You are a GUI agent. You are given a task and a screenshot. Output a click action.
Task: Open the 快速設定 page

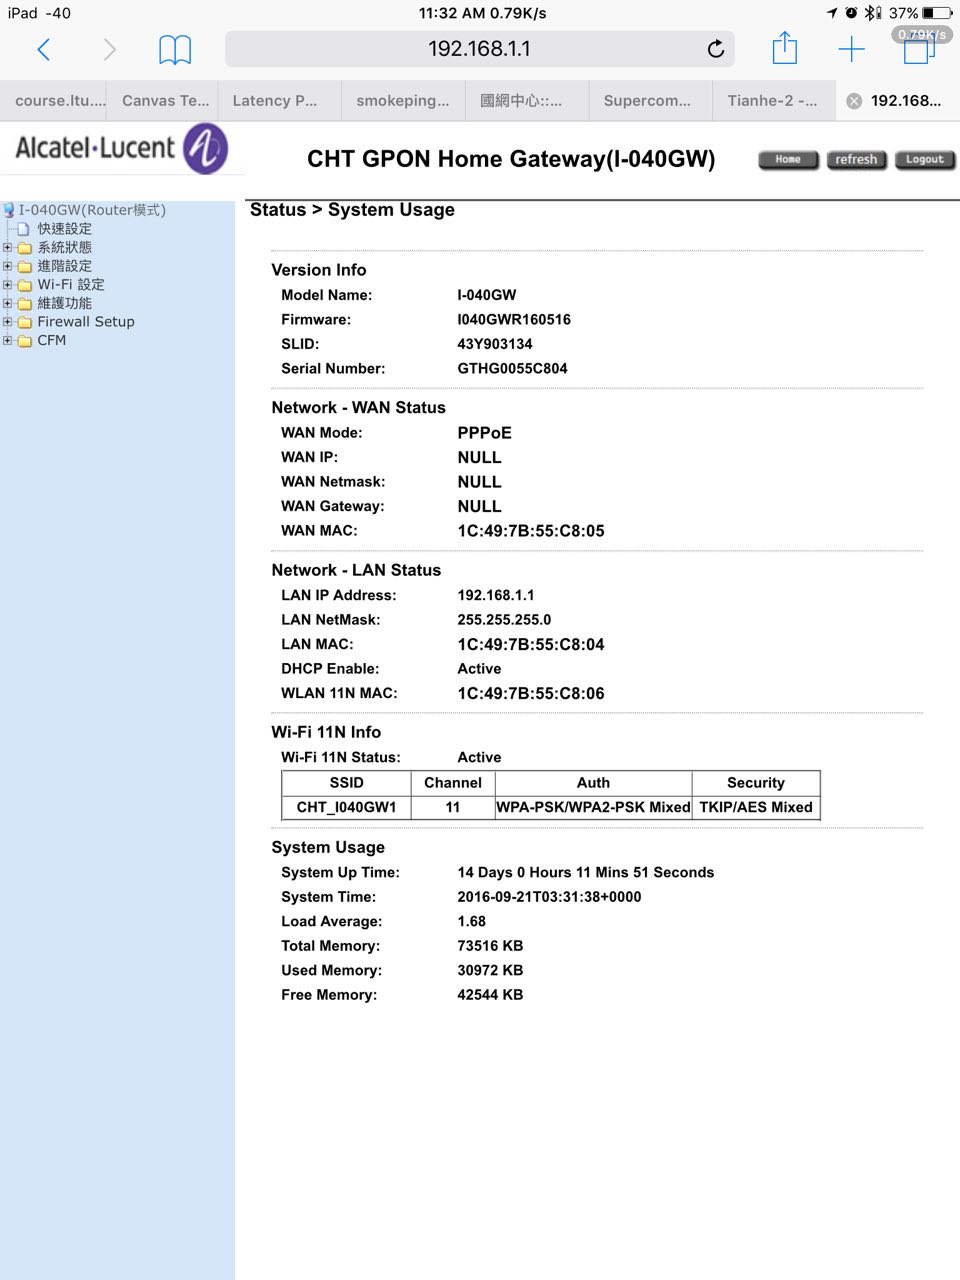point(64,229)
